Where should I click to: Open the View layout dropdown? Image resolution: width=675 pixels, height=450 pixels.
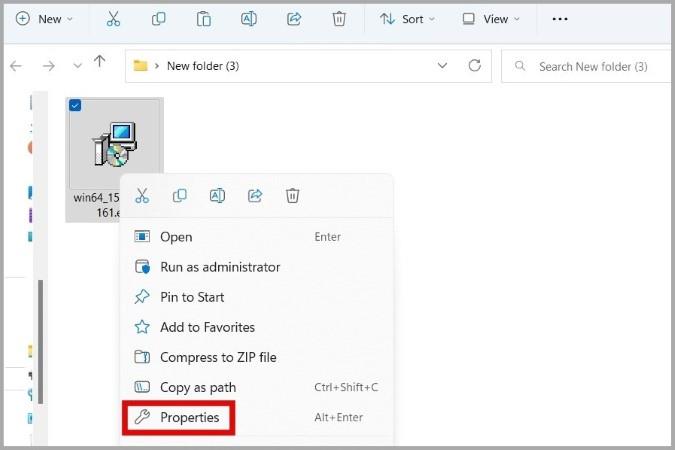[x=491, y=19]
